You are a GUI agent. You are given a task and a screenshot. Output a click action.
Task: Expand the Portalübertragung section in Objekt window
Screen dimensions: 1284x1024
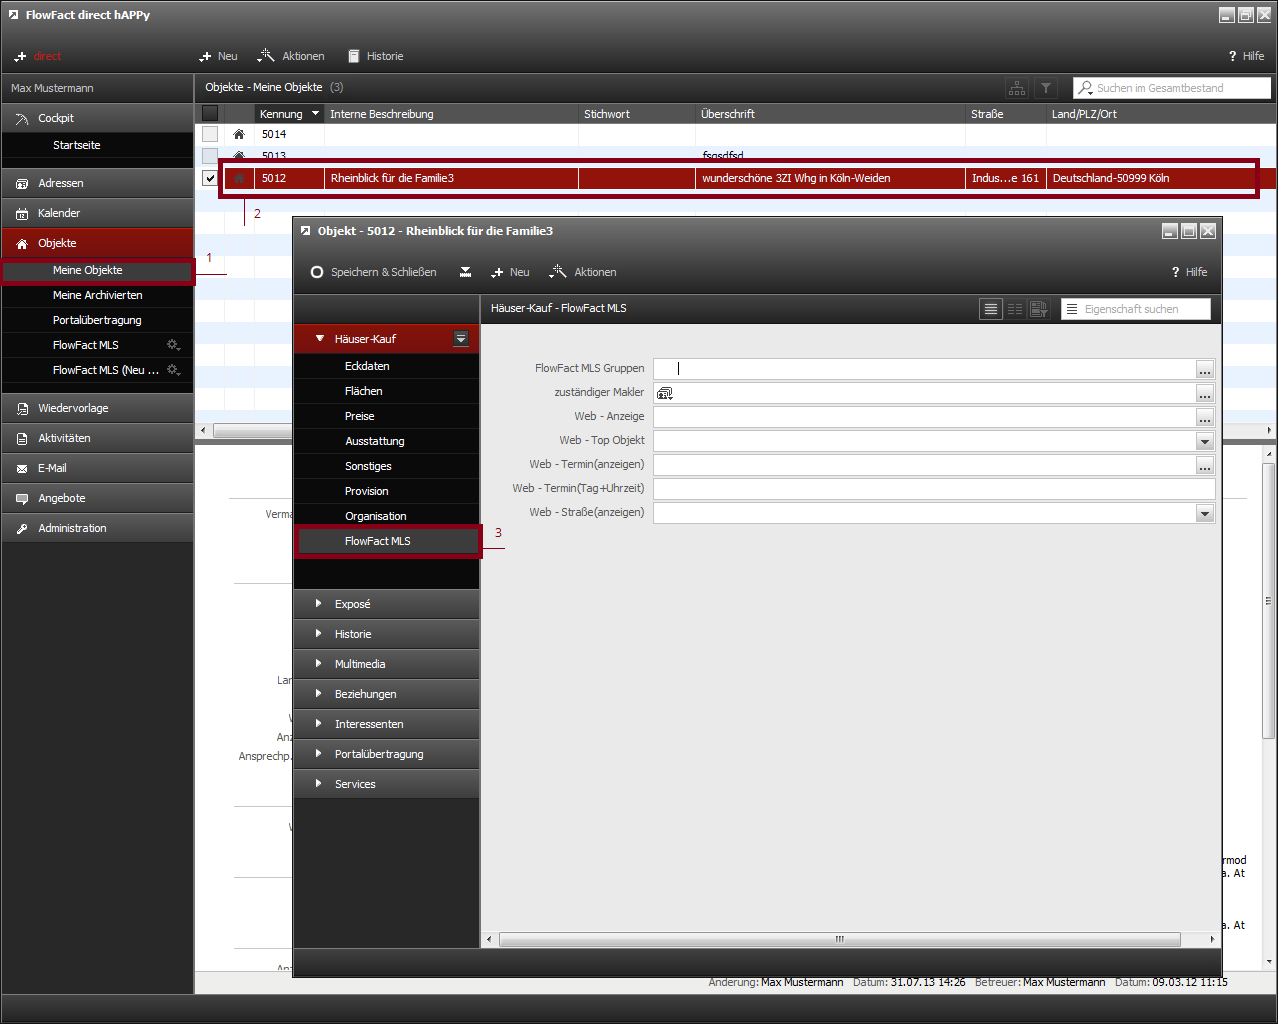point(387,754)
